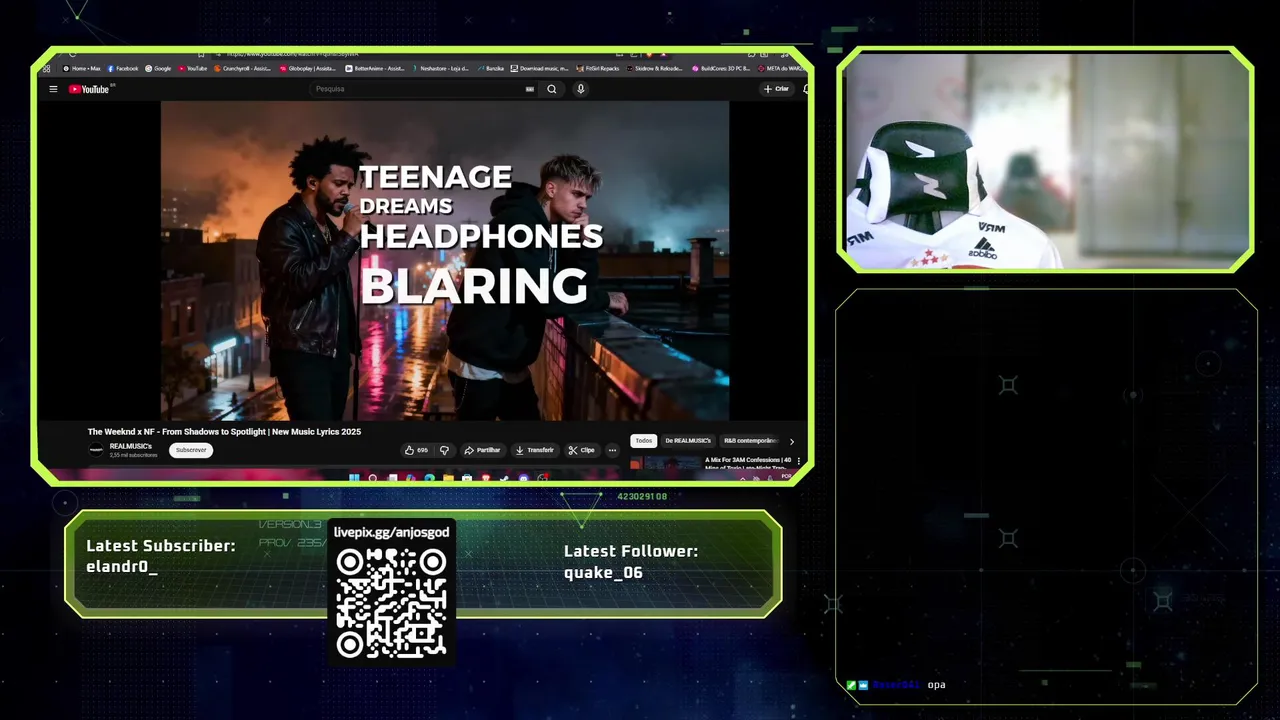Viewport: 1280px width, 720px height.
Task: Click the taskbar search magnifier icon
Action: (x=373, y=478)
